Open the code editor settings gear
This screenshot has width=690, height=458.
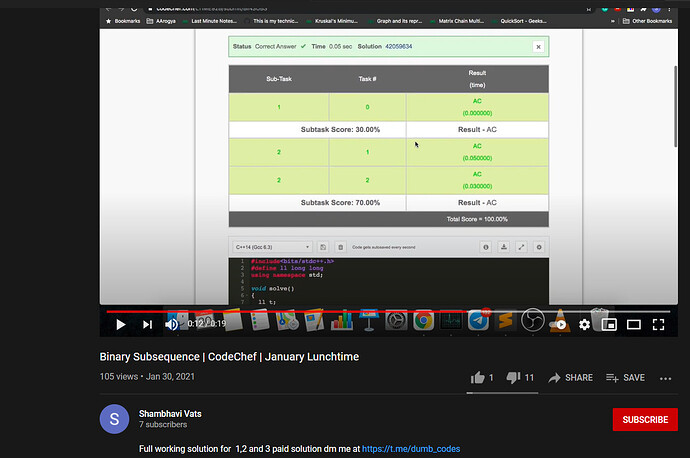coord(539,247)
